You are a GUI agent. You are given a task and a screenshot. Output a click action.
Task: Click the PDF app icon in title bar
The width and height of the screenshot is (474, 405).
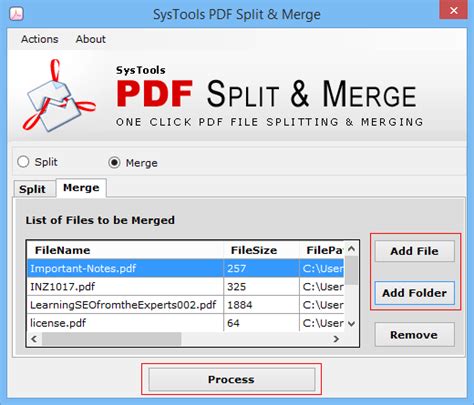(16, 14)
